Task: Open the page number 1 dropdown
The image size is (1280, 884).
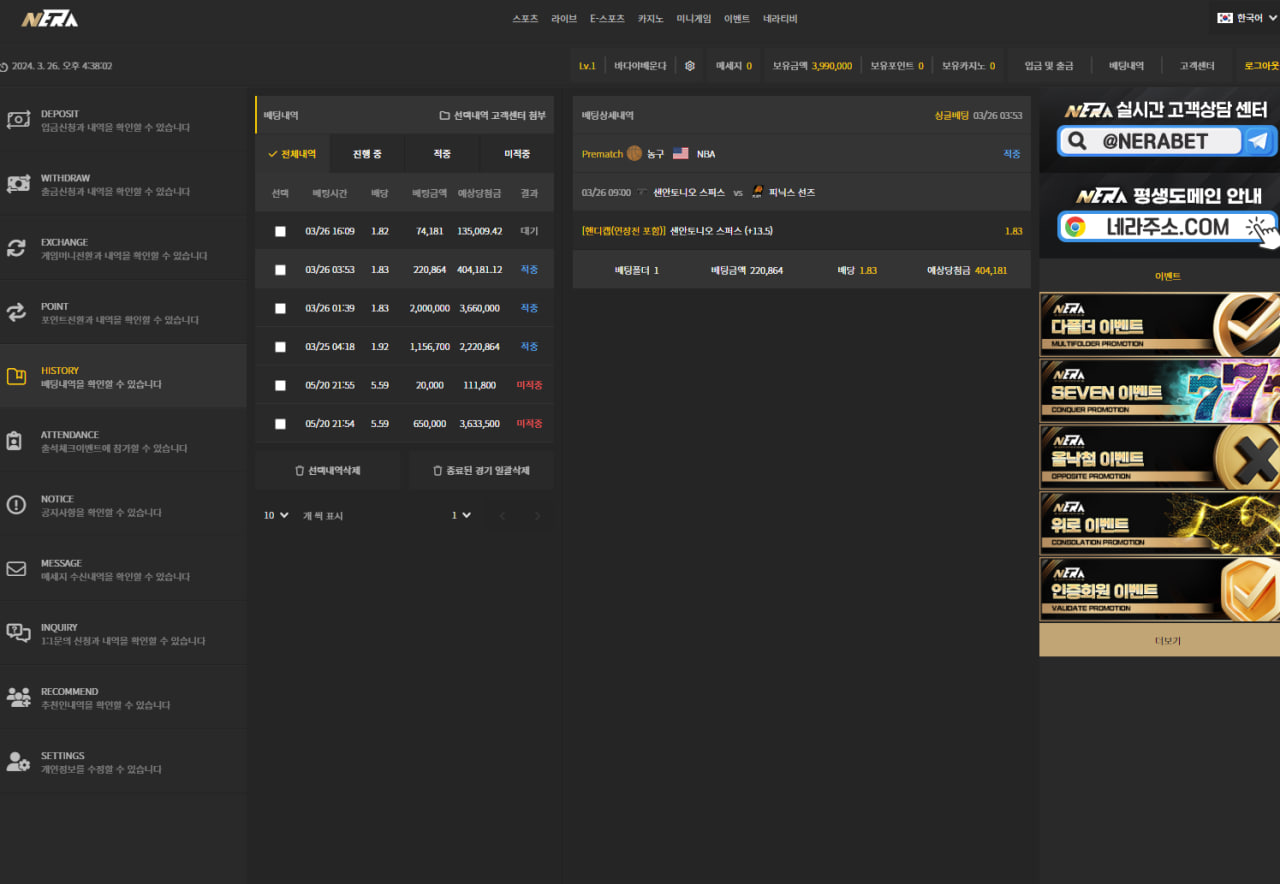Action: click(x=461, y=516)
